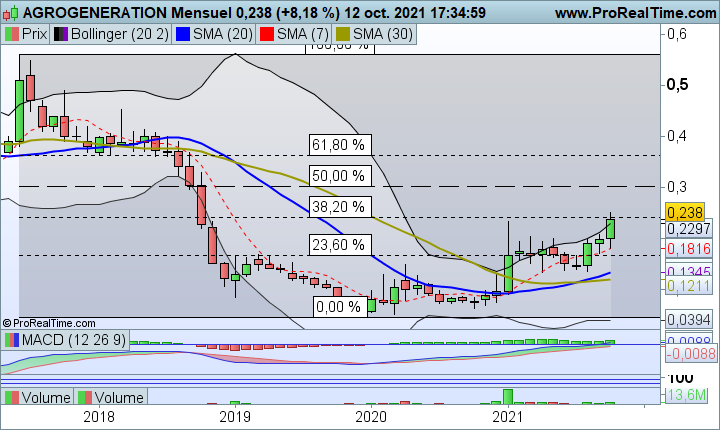Viewport: 720px width, 430px height.
Task: Click the red -0,0088 MACD value tag
Action: (691, 353)
